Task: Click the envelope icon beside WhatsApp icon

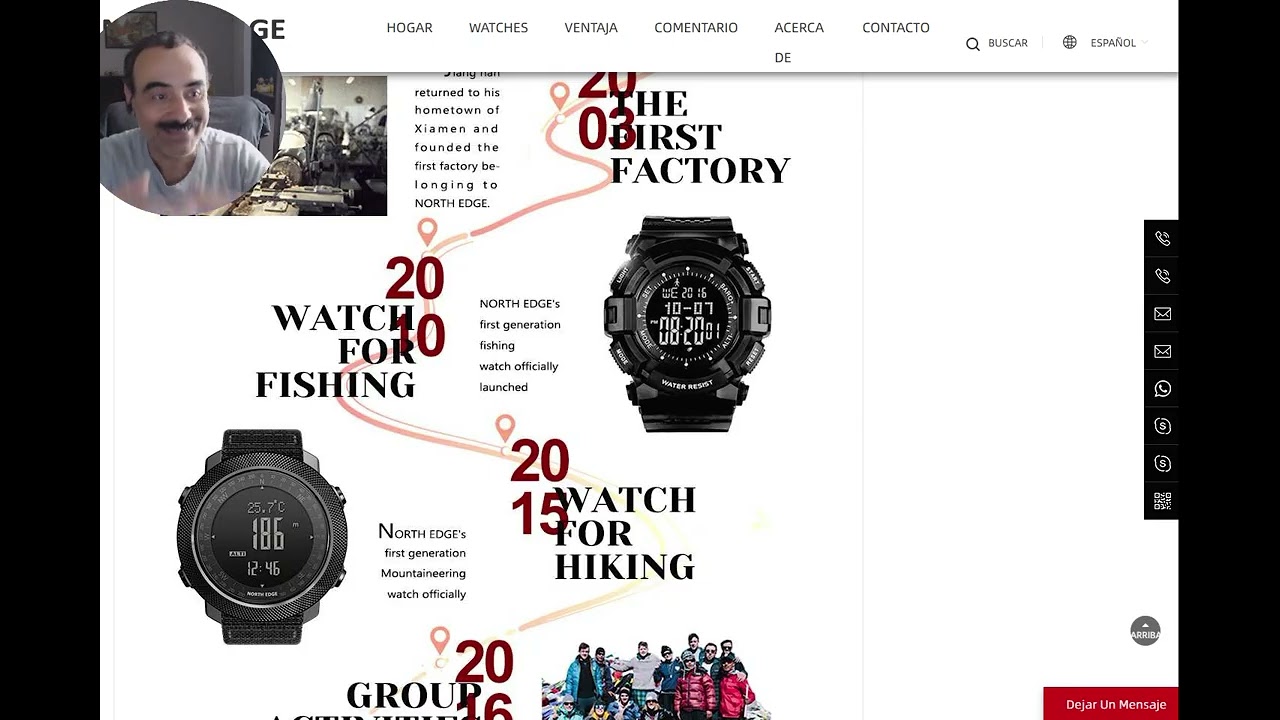Action: coord(1162,351)
